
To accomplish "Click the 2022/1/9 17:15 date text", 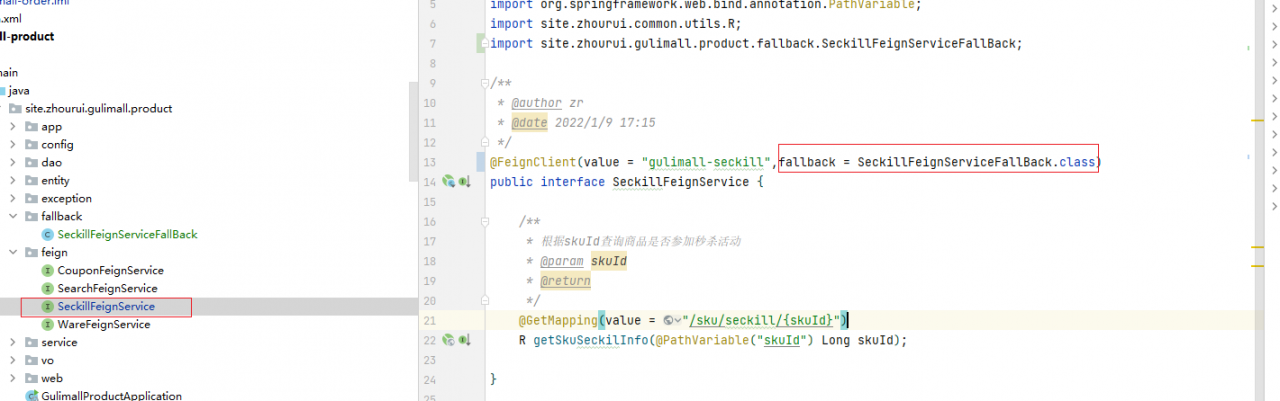I will coord(605,122).
